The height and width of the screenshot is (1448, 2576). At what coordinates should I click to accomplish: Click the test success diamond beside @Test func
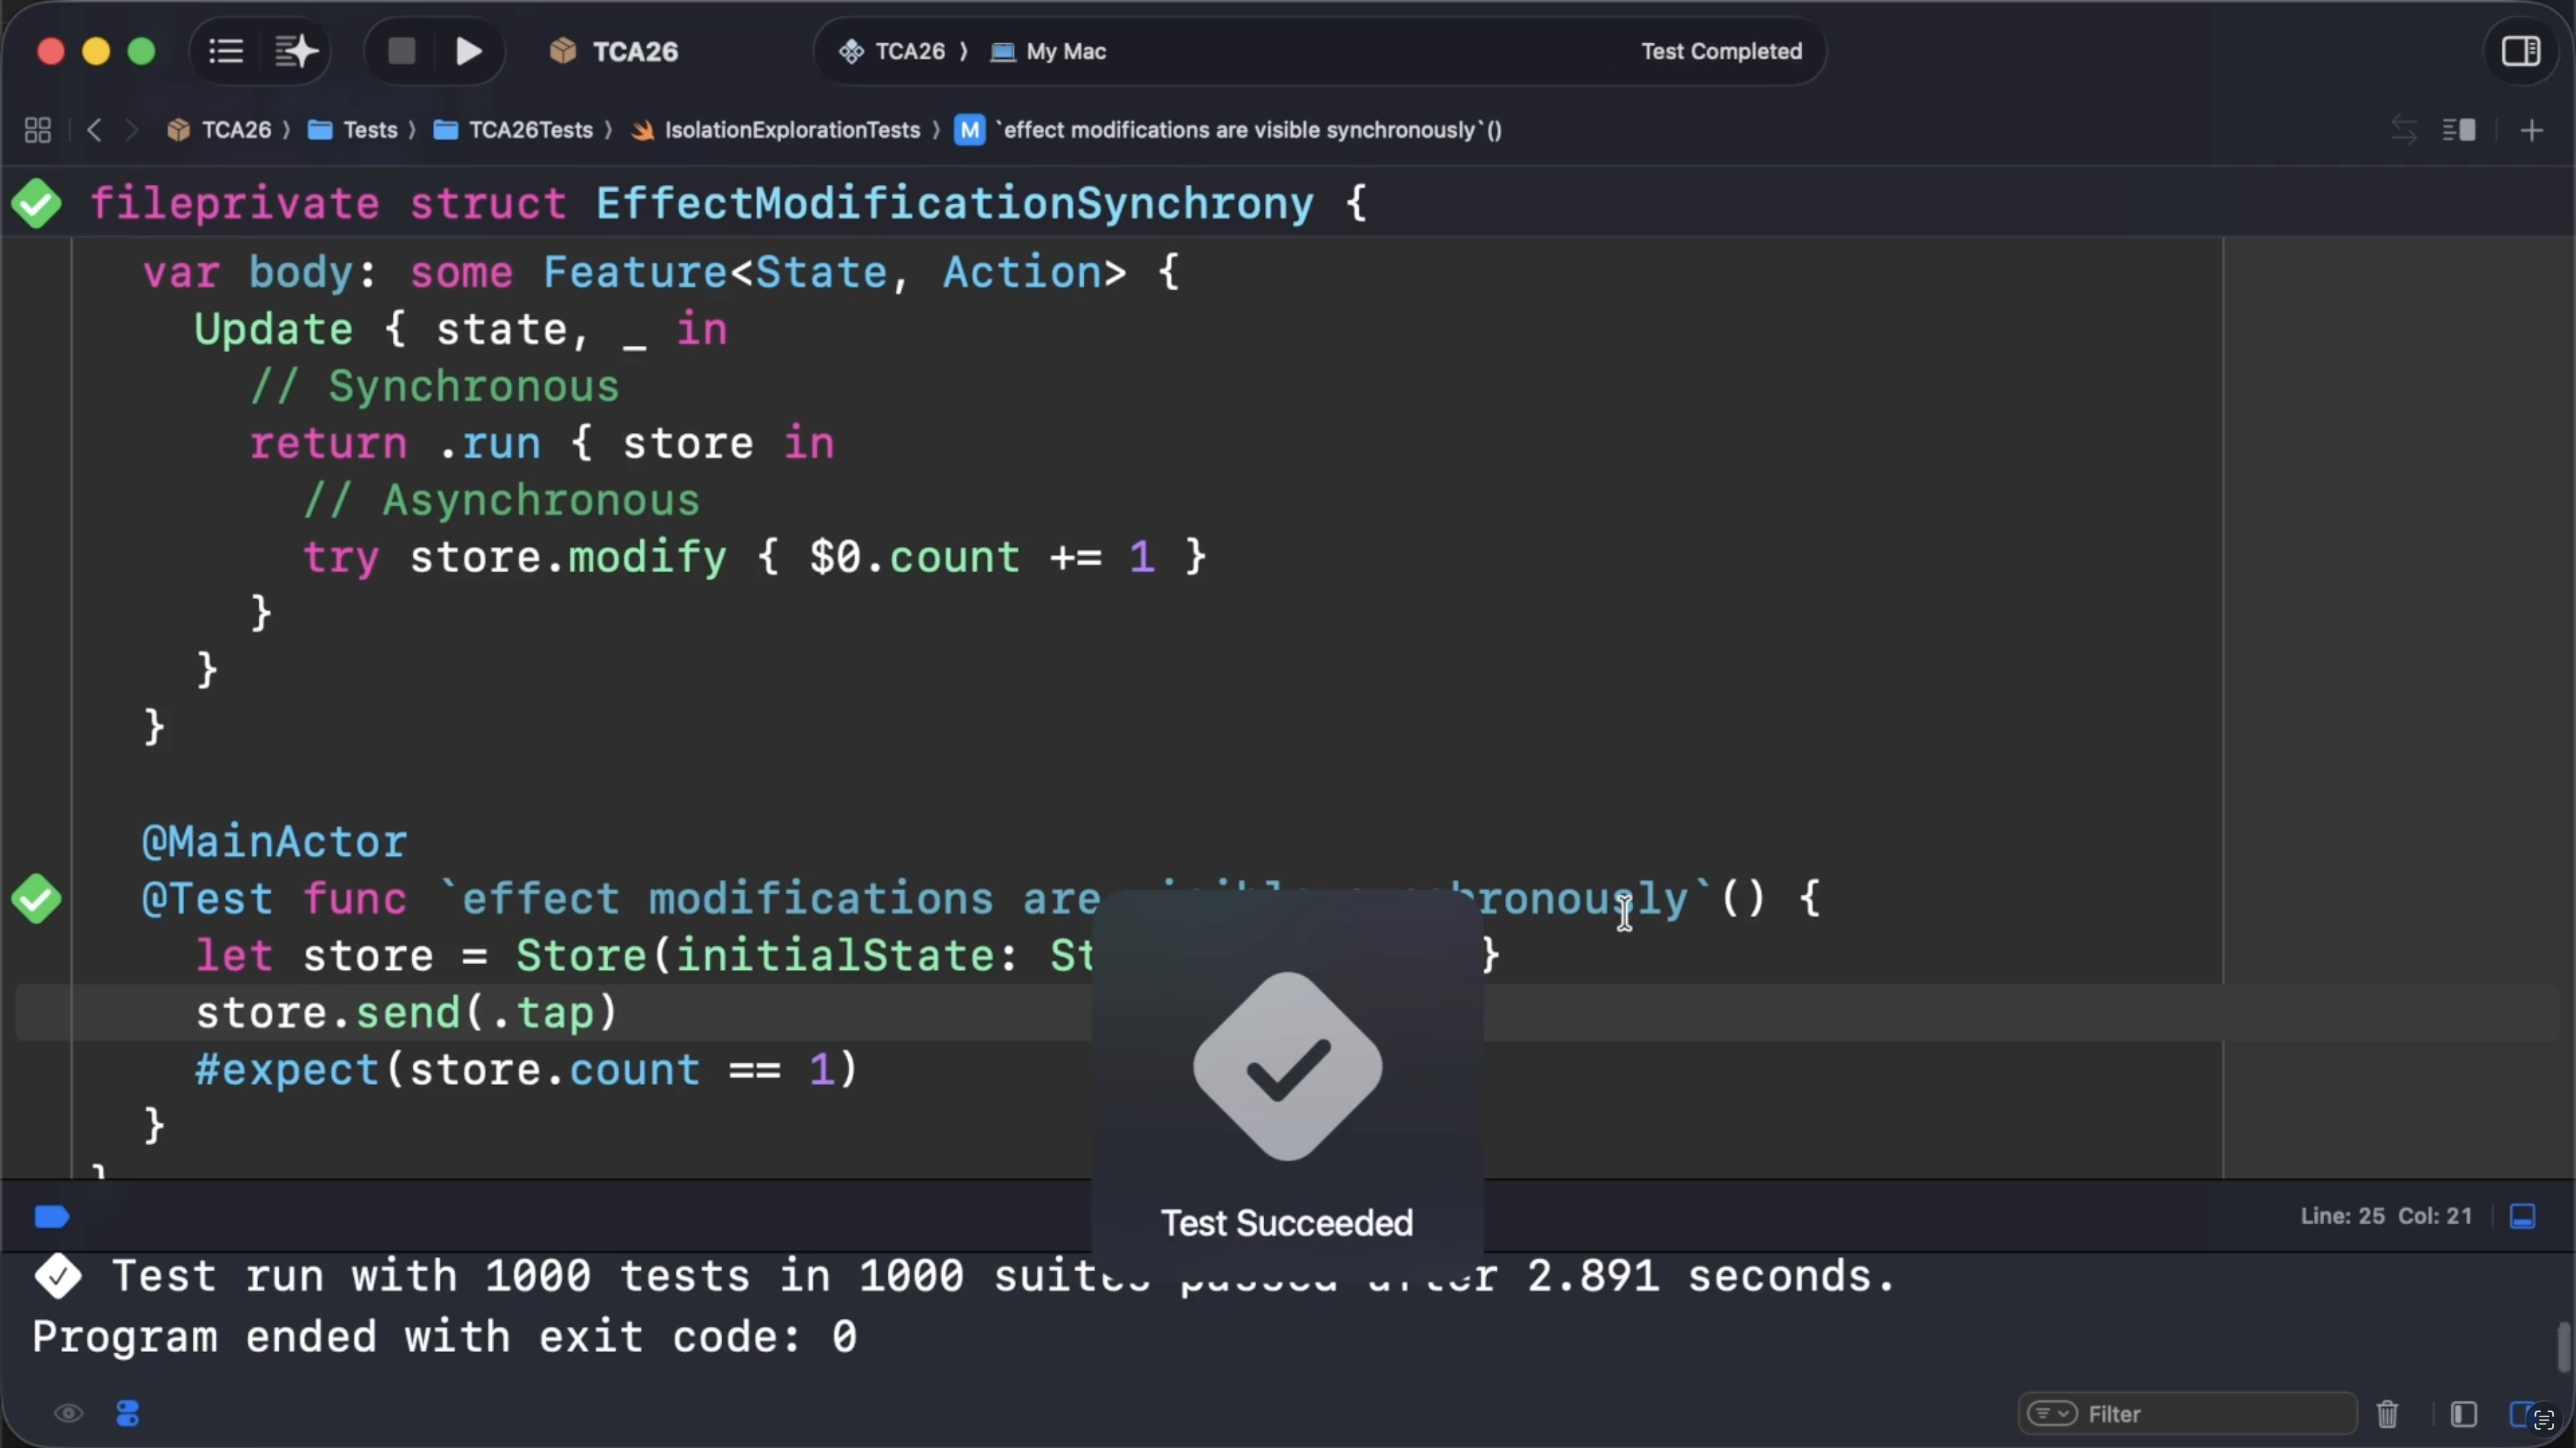click(36, 898)
